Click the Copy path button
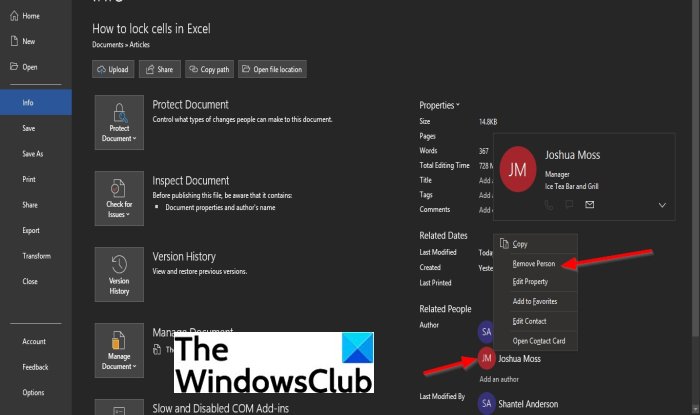Image resolution: width=700 pixels, height=415 pixels. [209, 69]
